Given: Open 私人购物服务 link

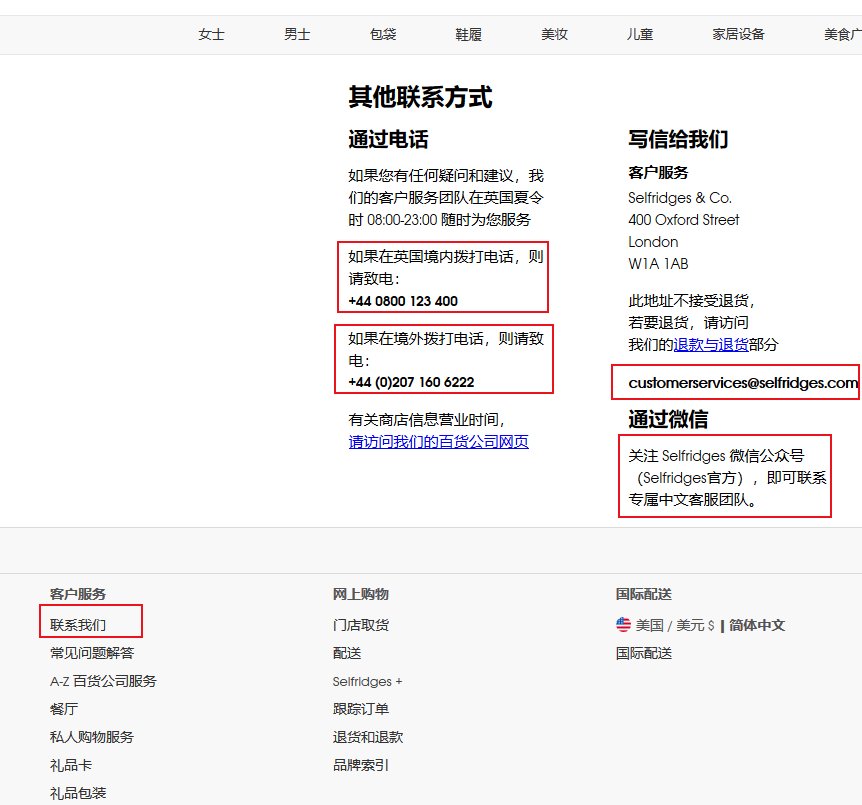Looking at the screenshot, I should pos(92,737).
